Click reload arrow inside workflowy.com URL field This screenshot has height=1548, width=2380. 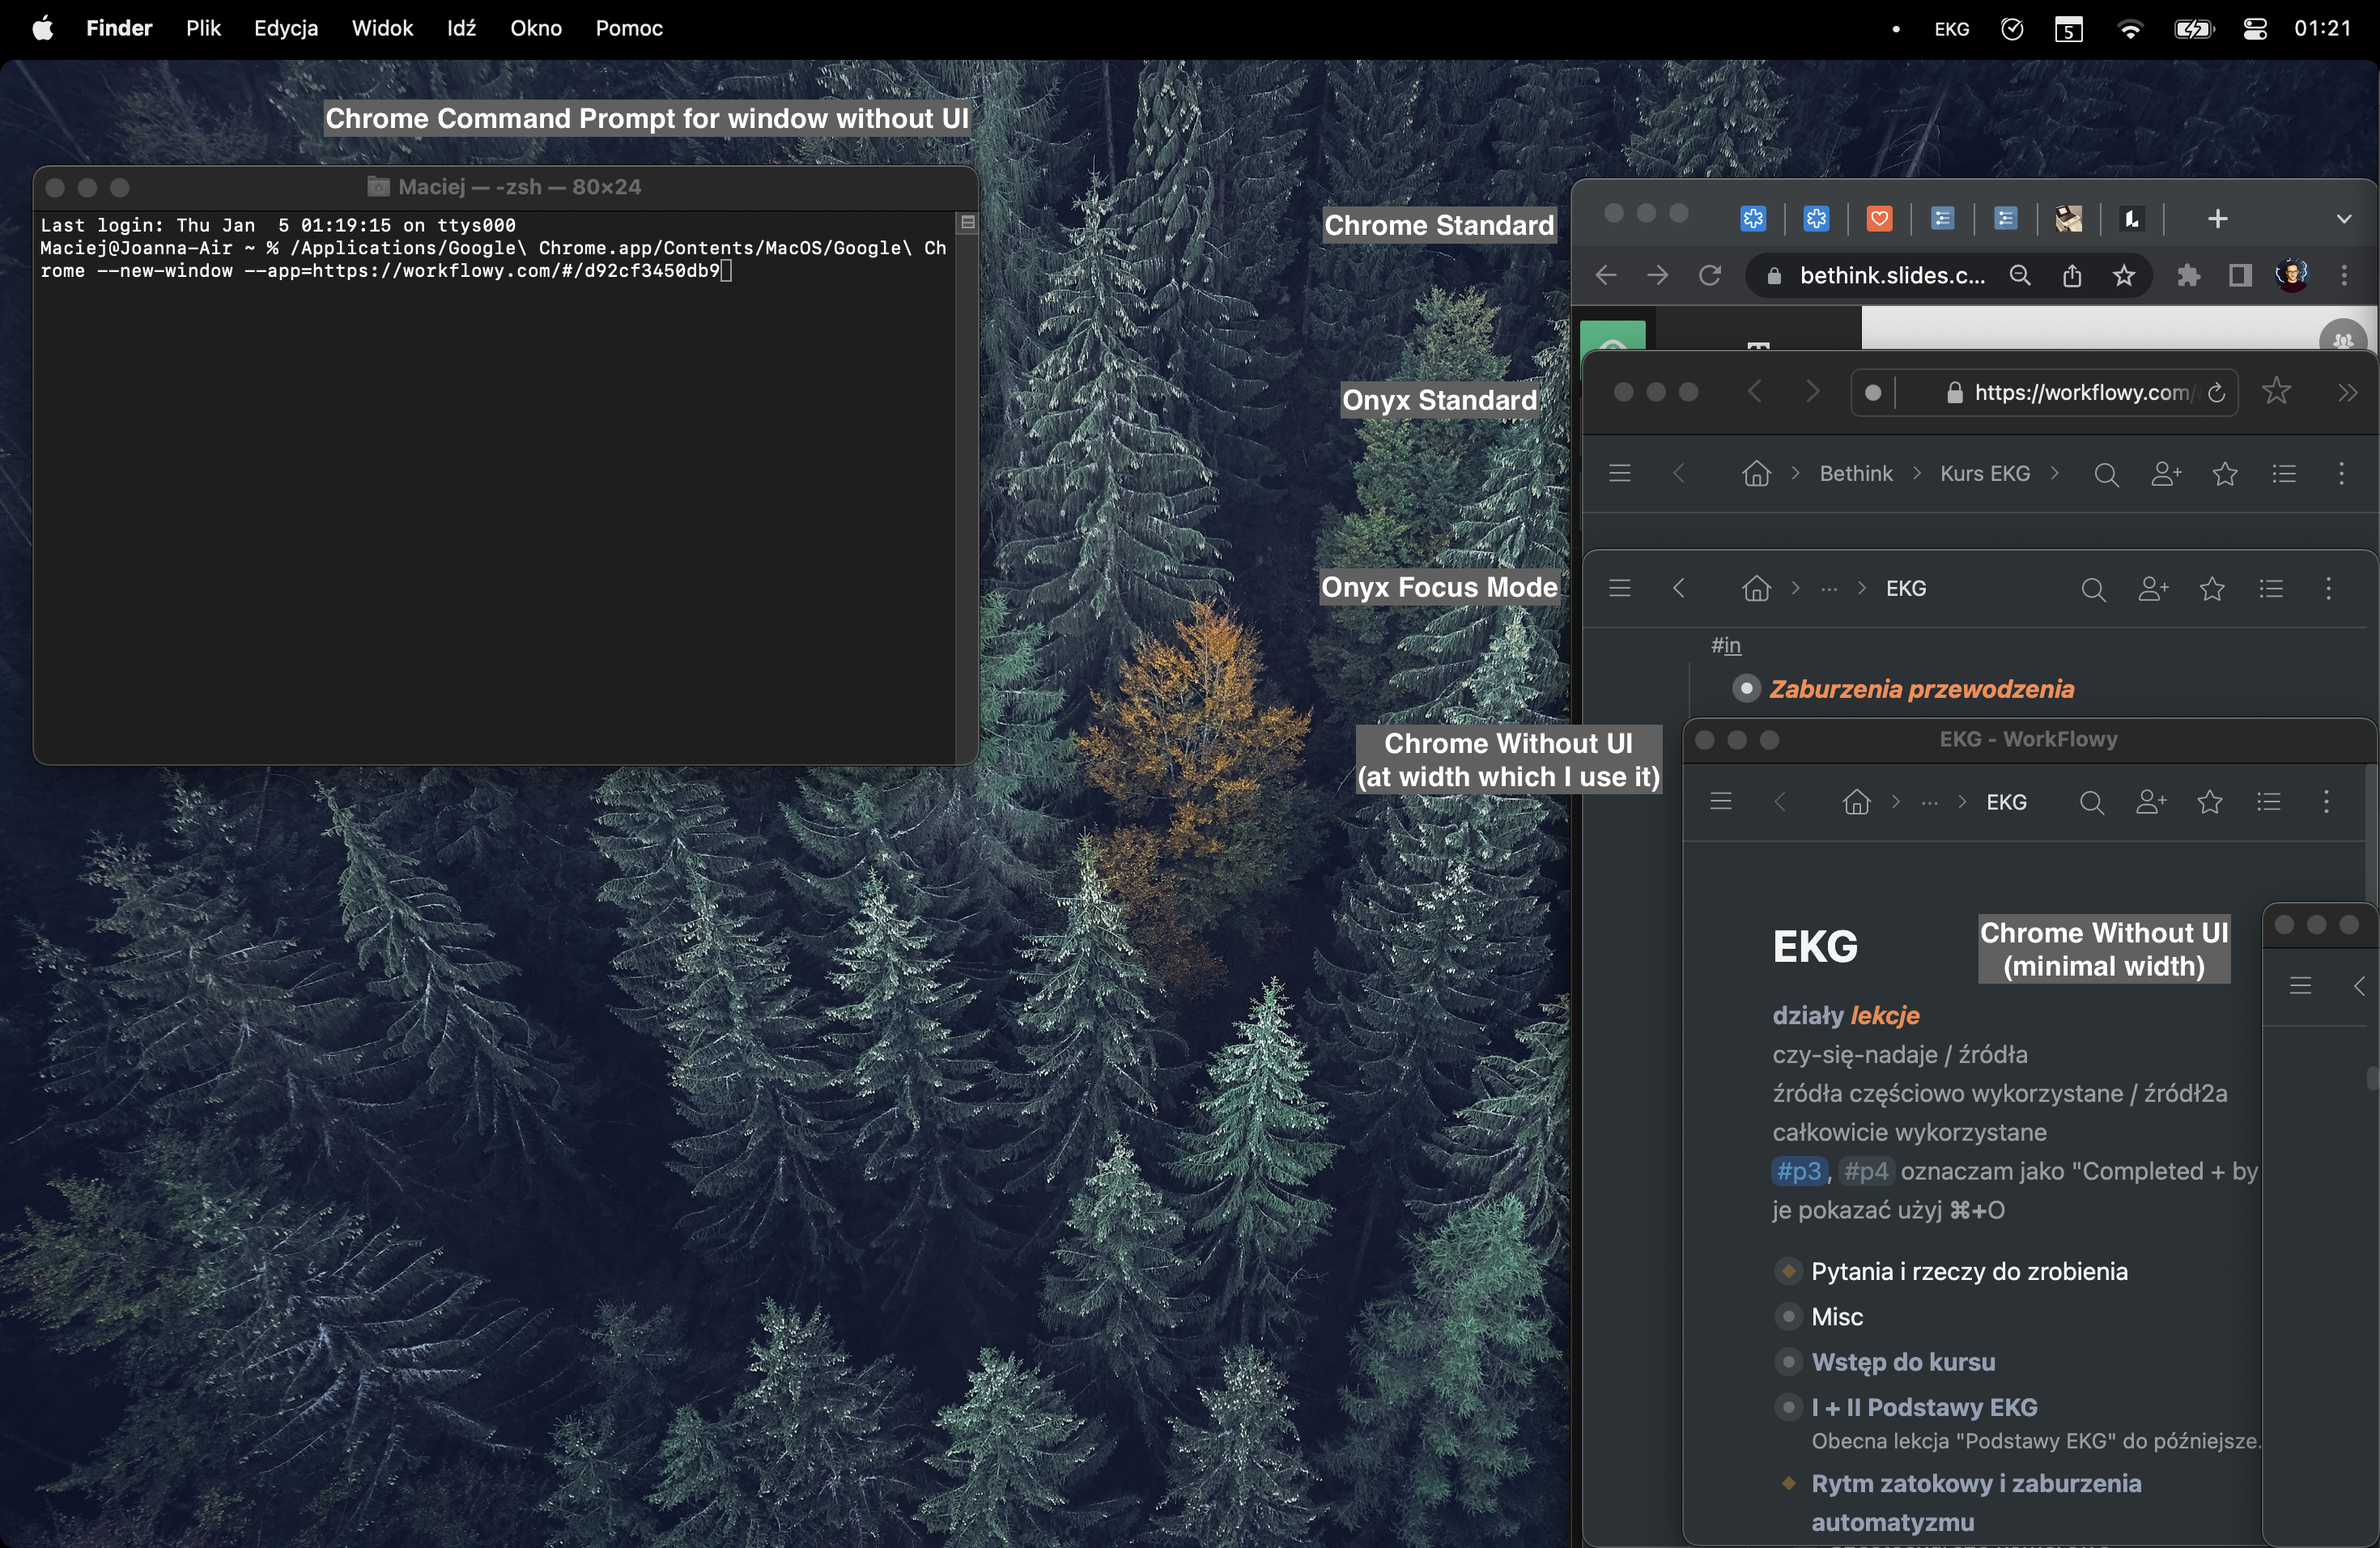pos(2216,393)
